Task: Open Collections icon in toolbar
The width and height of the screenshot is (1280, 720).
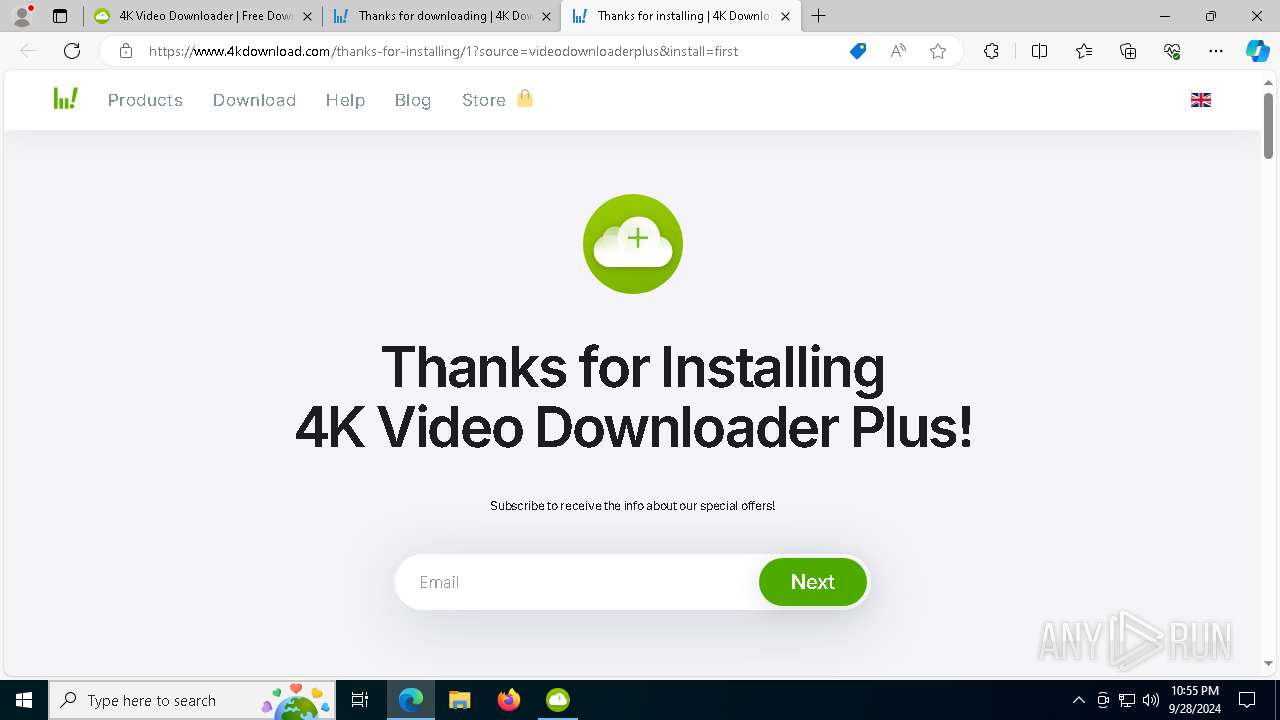Action: click(x=1128, y=51)
